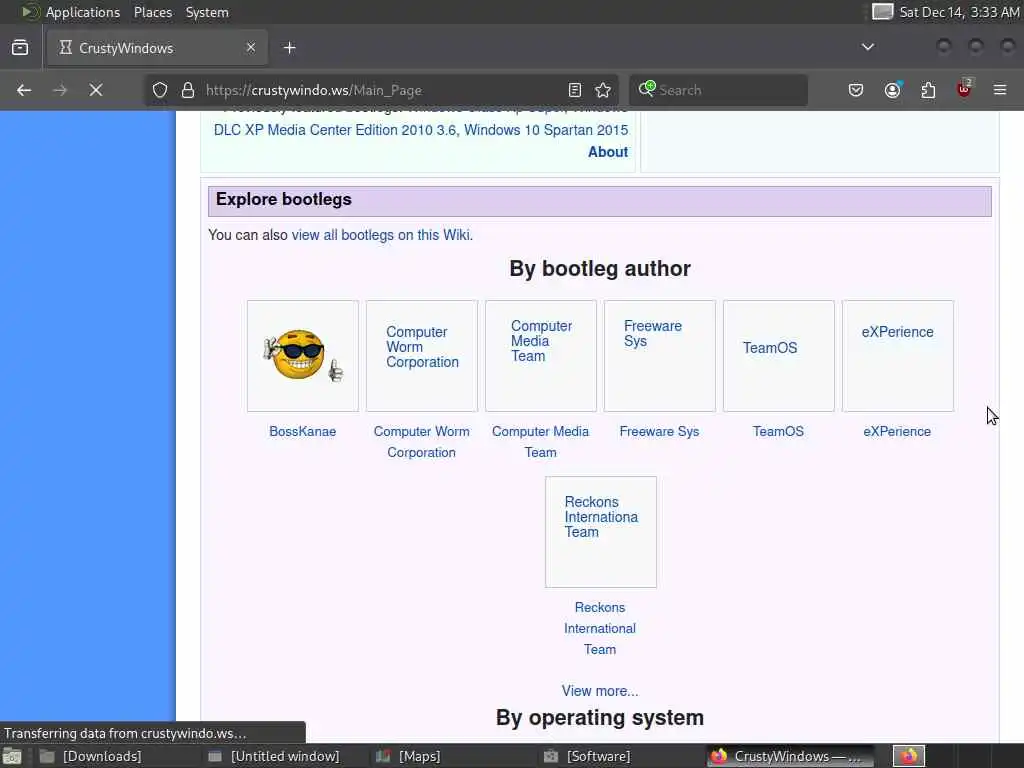The height and width of the screenshot is (768, 1024).
Task: Open the eXPerience caption link
Action: pos(897,432)
